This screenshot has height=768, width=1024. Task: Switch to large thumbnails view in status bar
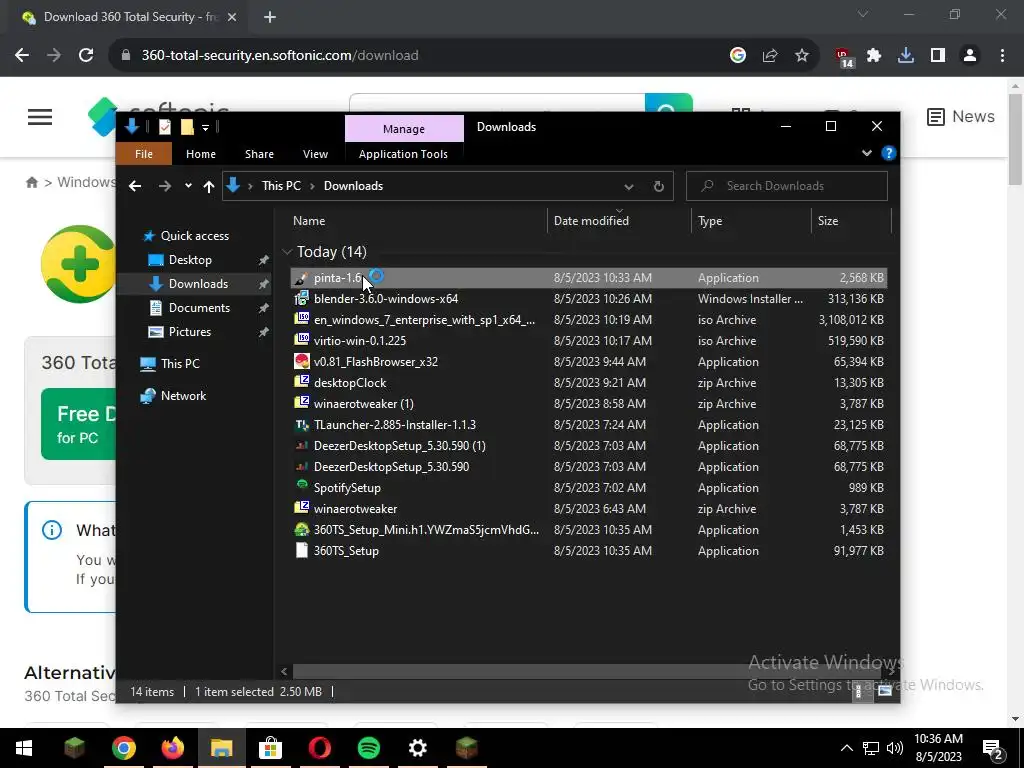pos(885,691)
